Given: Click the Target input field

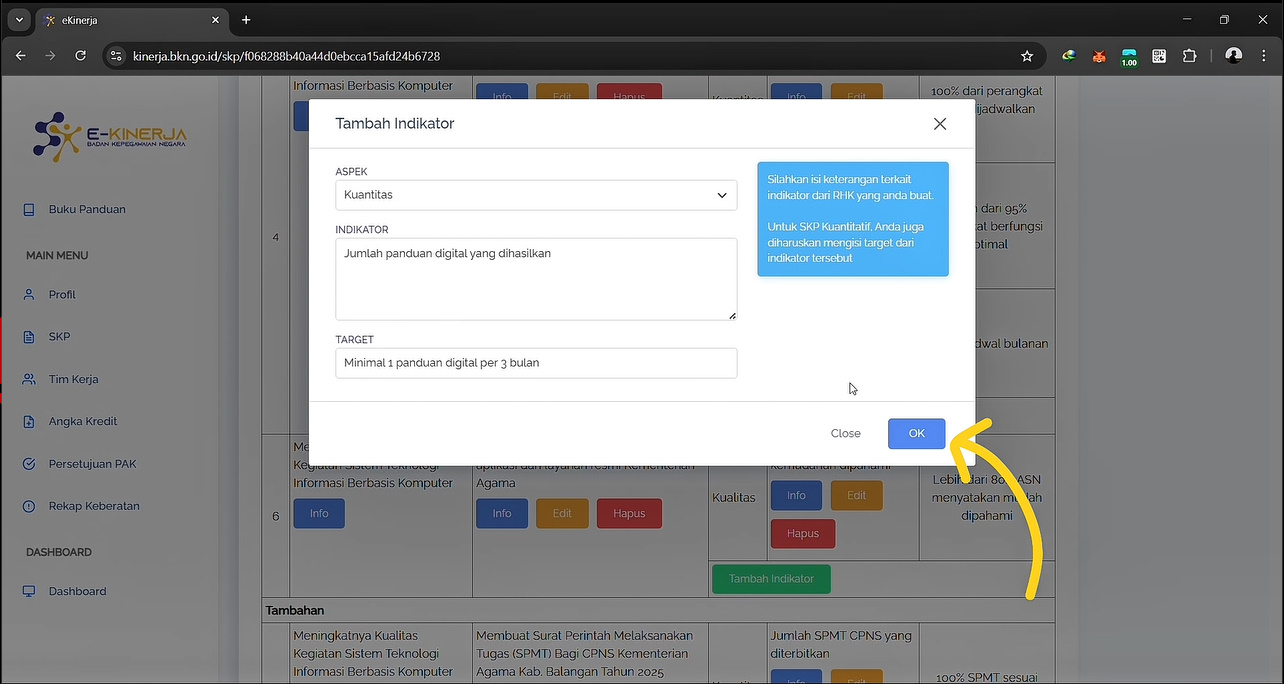Looking at the screenshot, I should tap(536, 363).
